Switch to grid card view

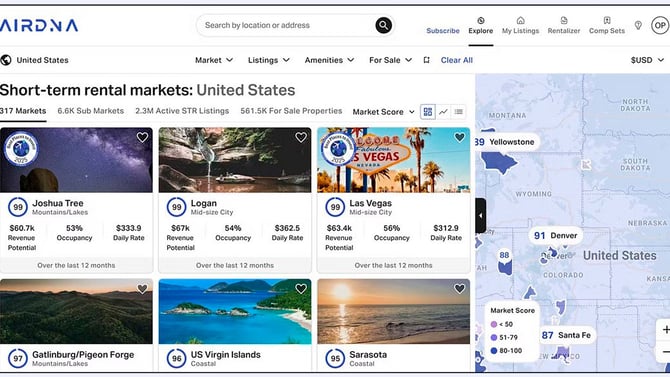click(x=428, y=112)
